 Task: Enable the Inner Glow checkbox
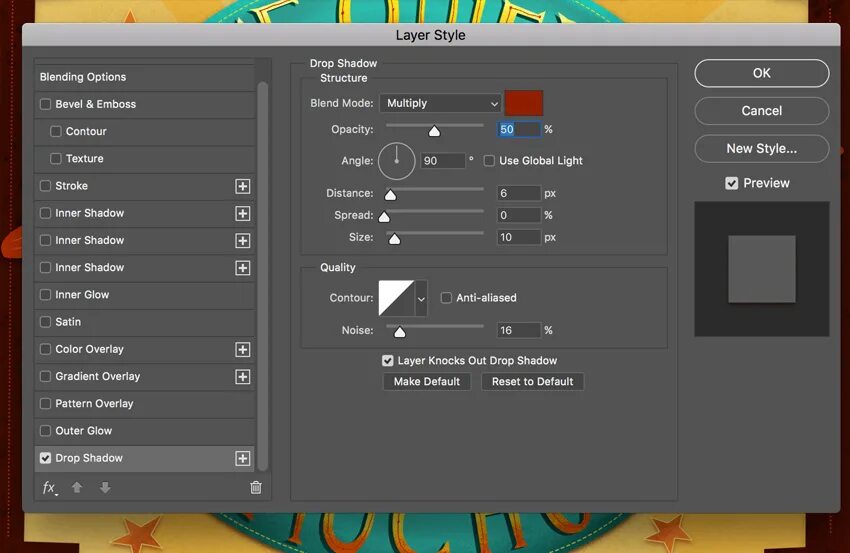(46, 295)
